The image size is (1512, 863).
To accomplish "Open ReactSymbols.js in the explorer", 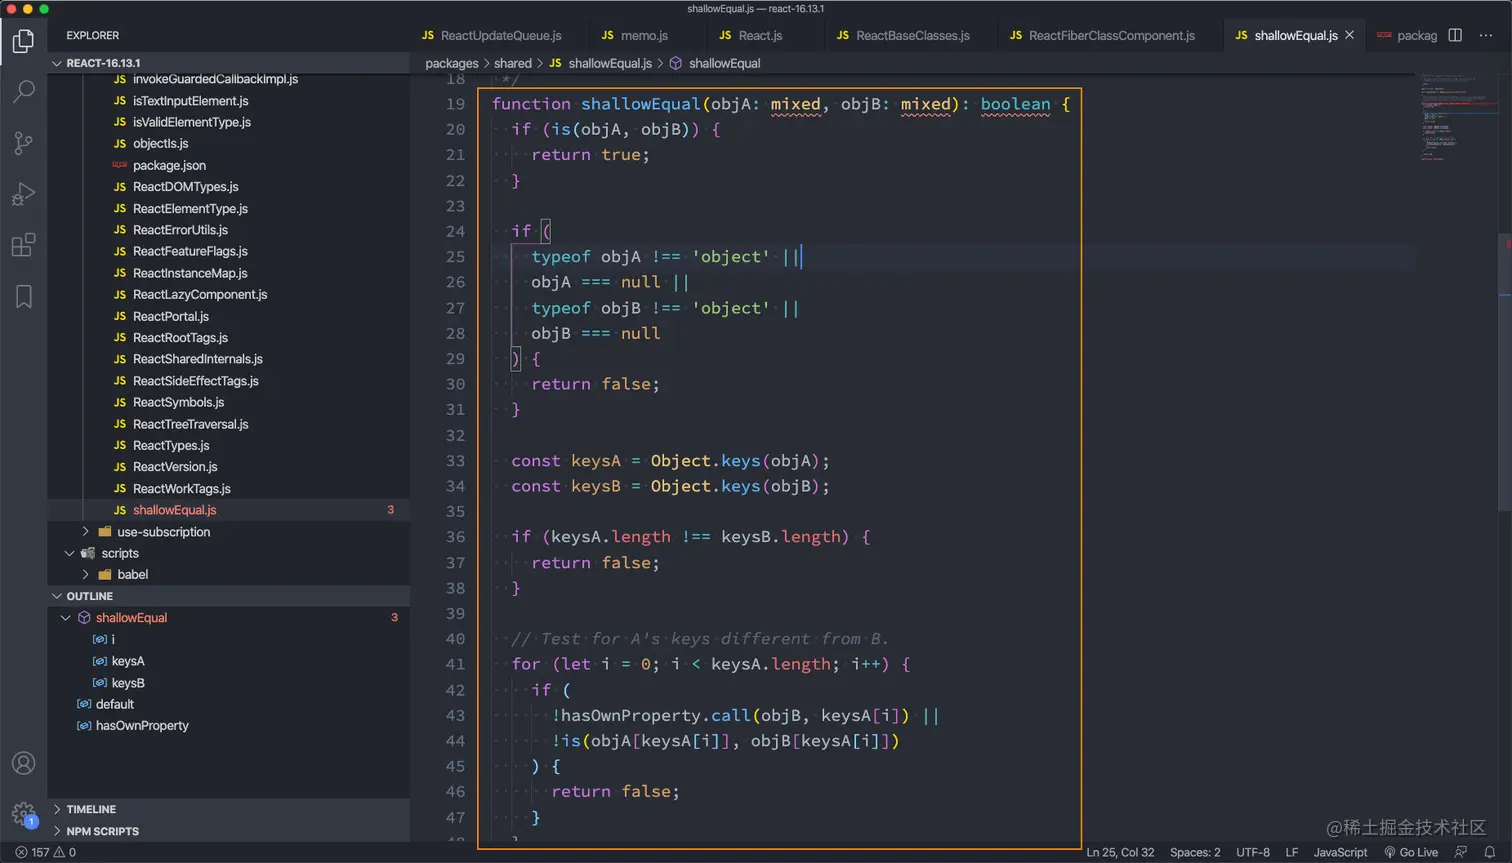I will click(x=178, y=402).
